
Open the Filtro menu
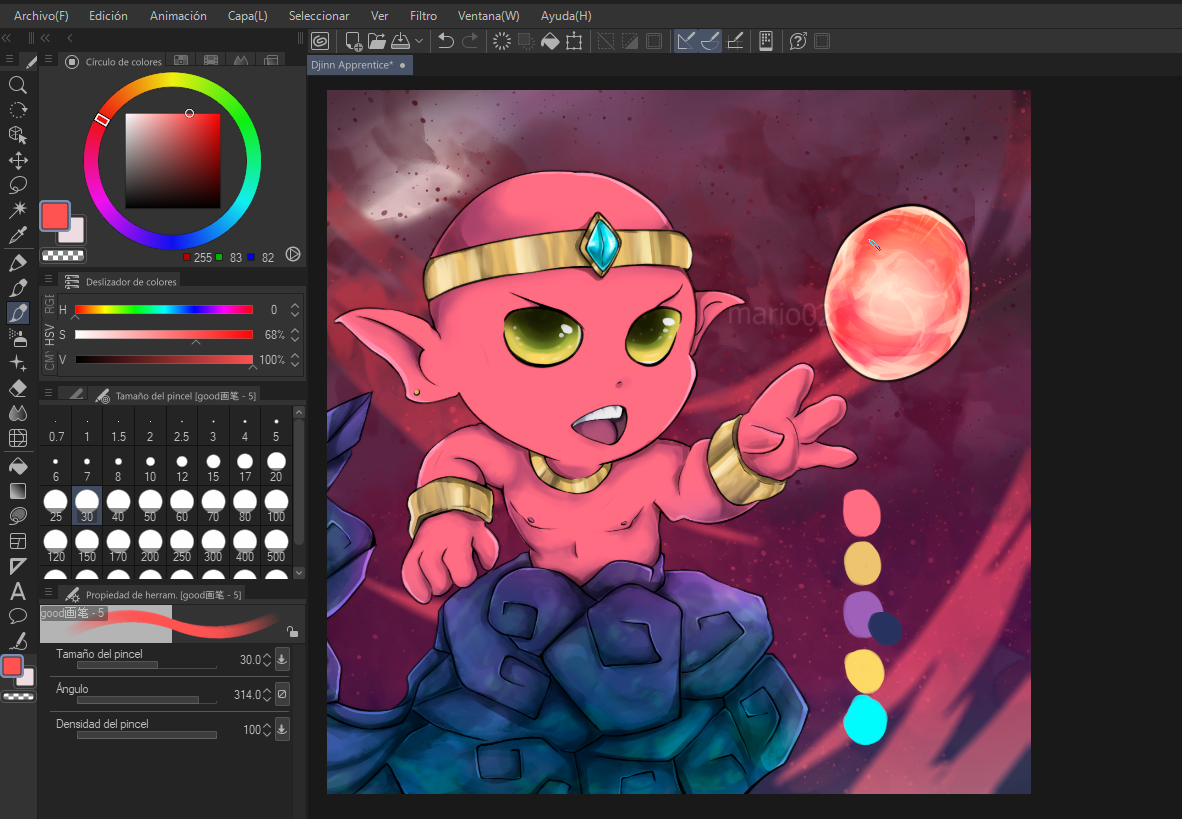click(423, 16)
